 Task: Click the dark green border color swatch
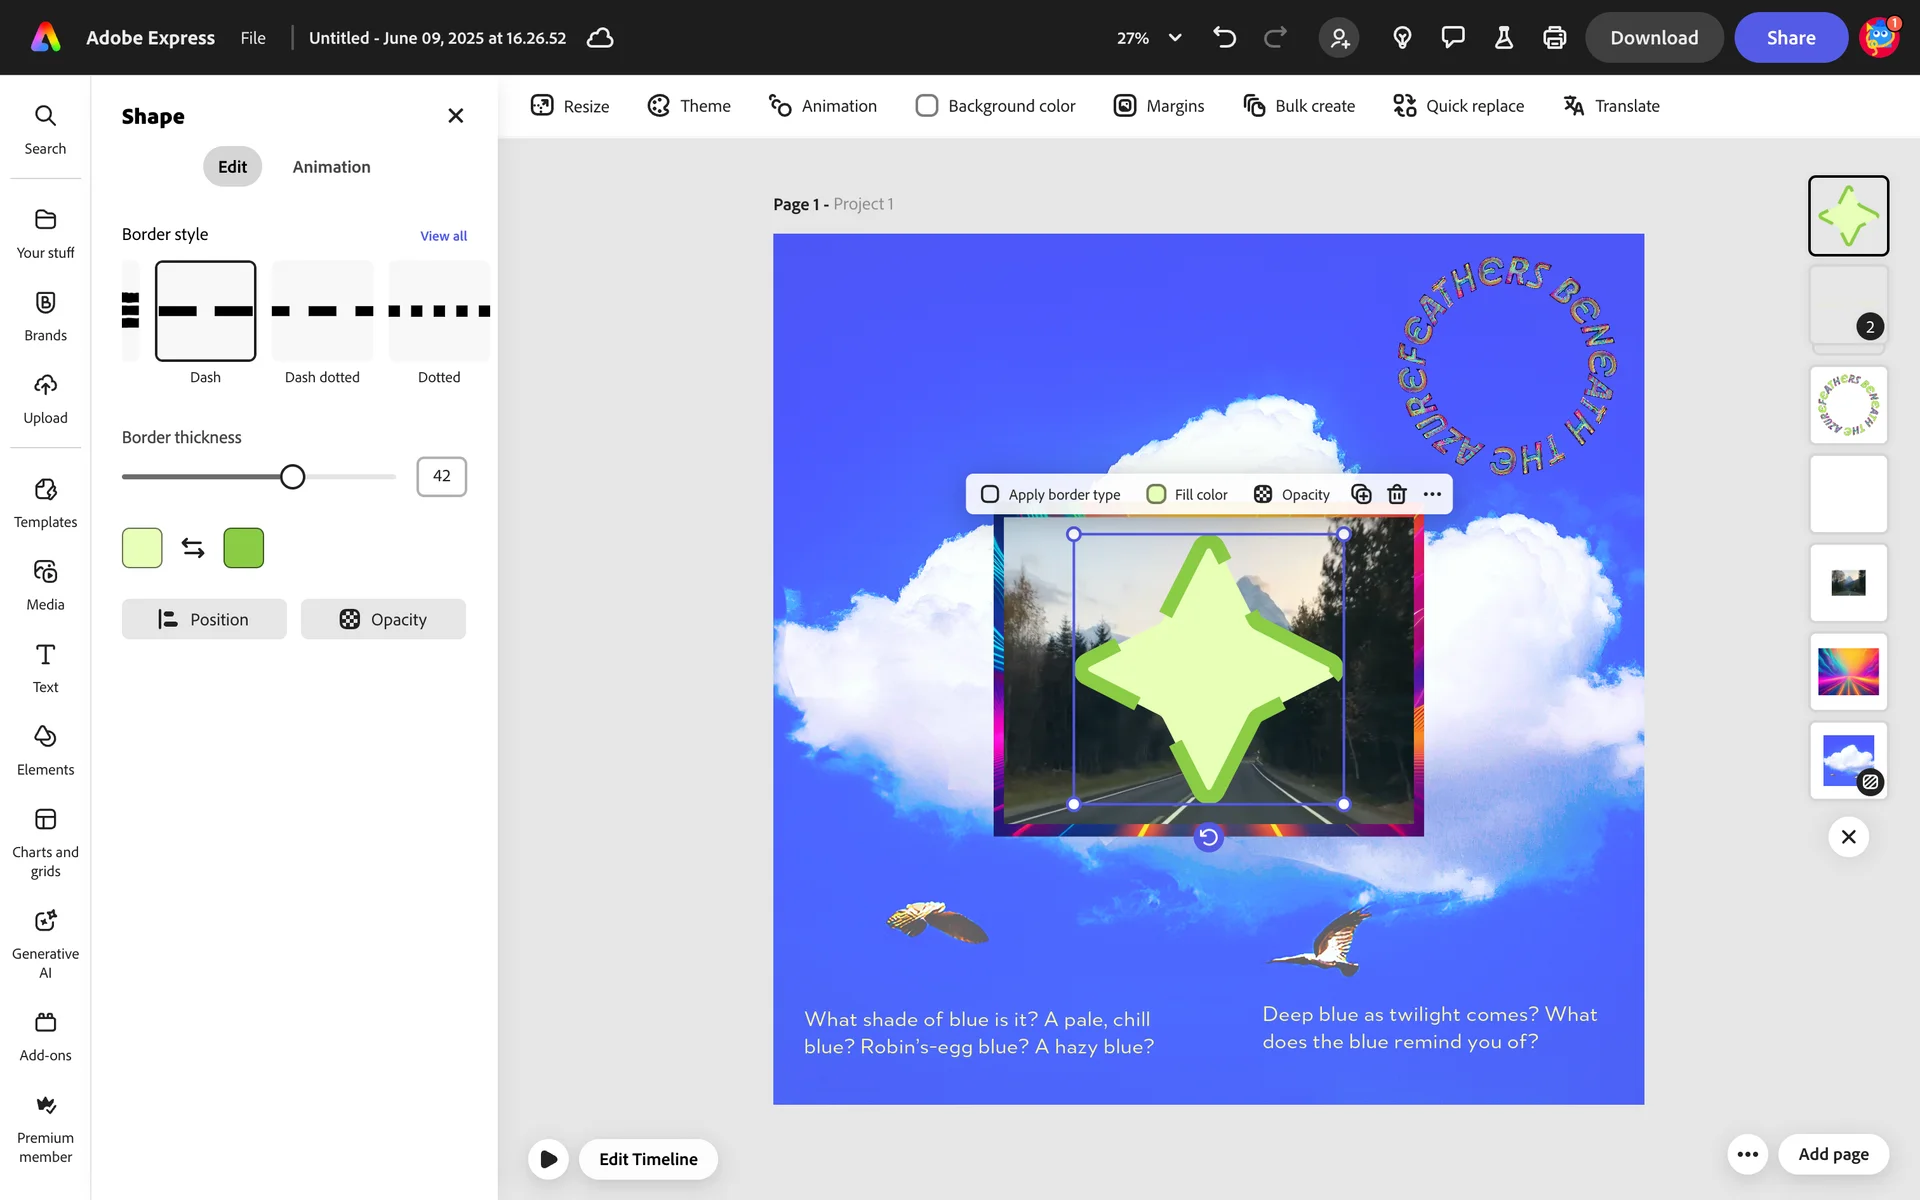click(243, 548)
